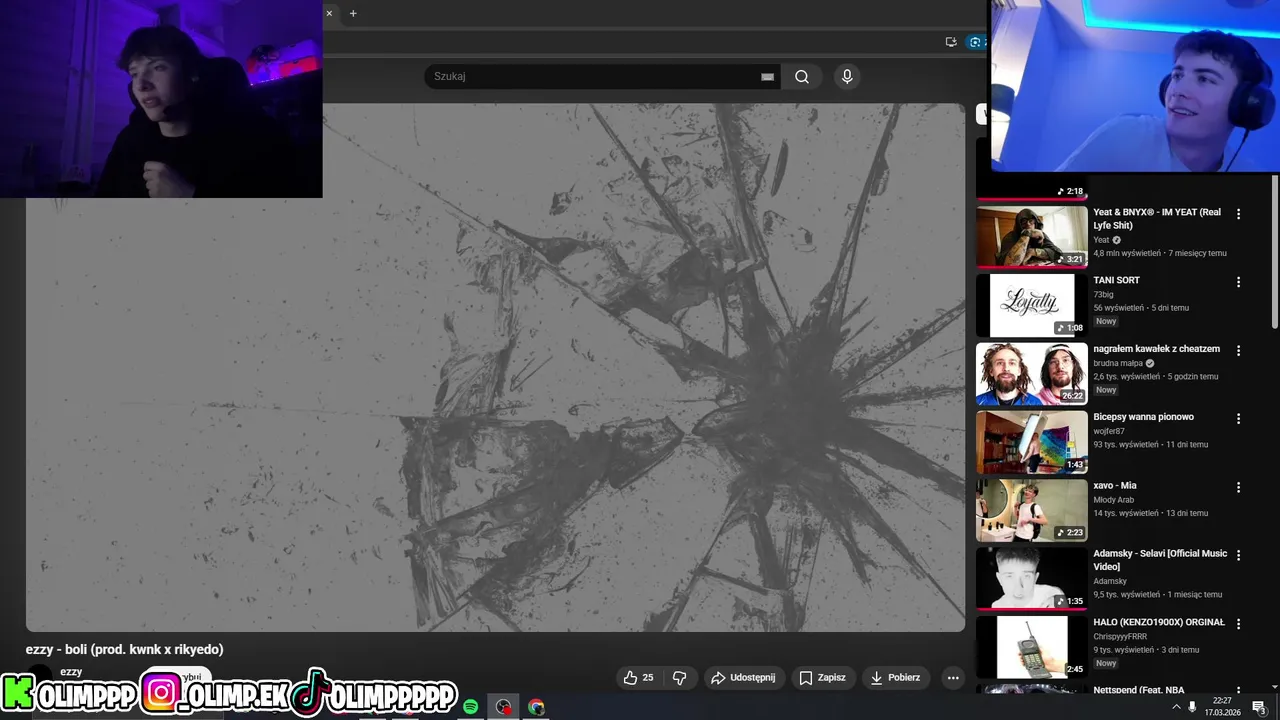Image resolution: width=1280 pixels, height=720 pixels.
Task: Click the YouTube search magnifier button
Action: tap(801, 77)
